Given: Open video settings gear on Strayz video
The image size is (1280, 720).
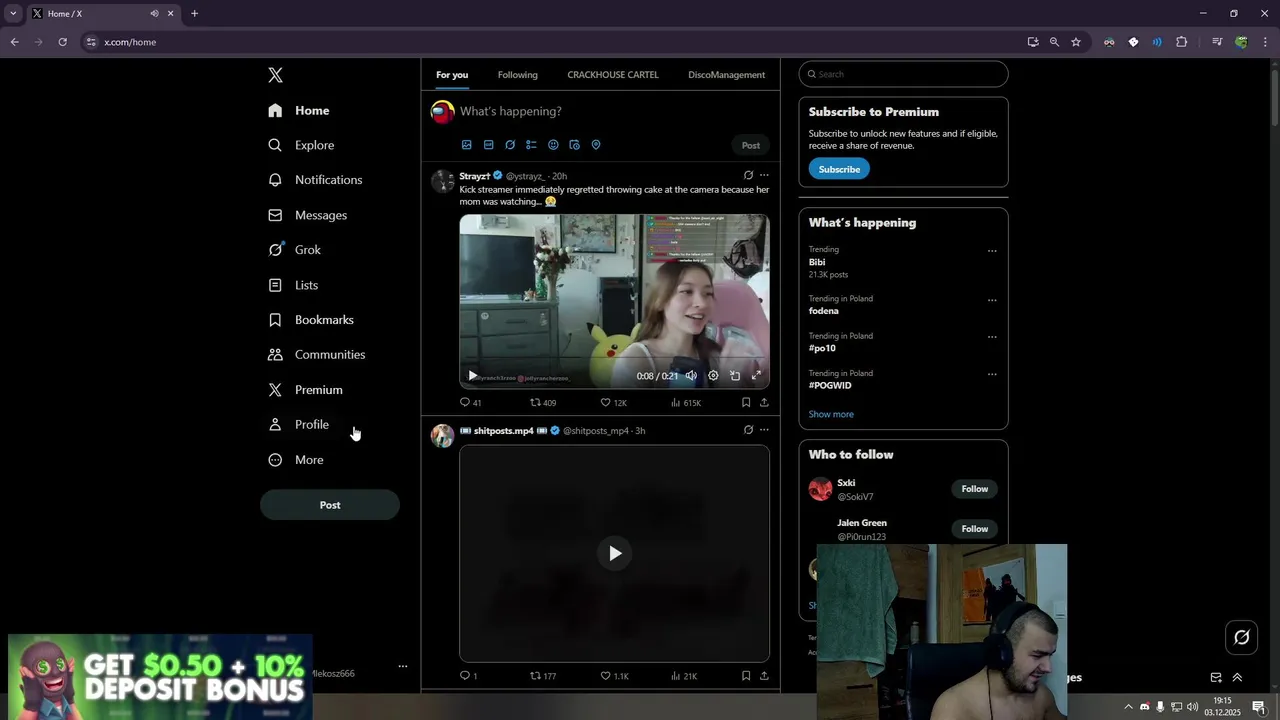Looking at the screenshot, I should coord(713,376).
